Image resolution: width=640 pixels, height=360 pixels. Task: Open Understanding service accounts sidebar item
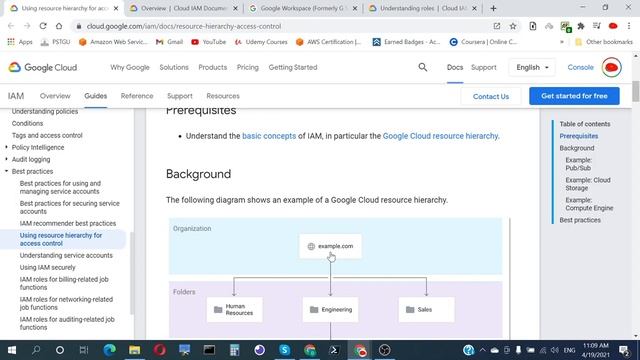[x=66, y=255]
